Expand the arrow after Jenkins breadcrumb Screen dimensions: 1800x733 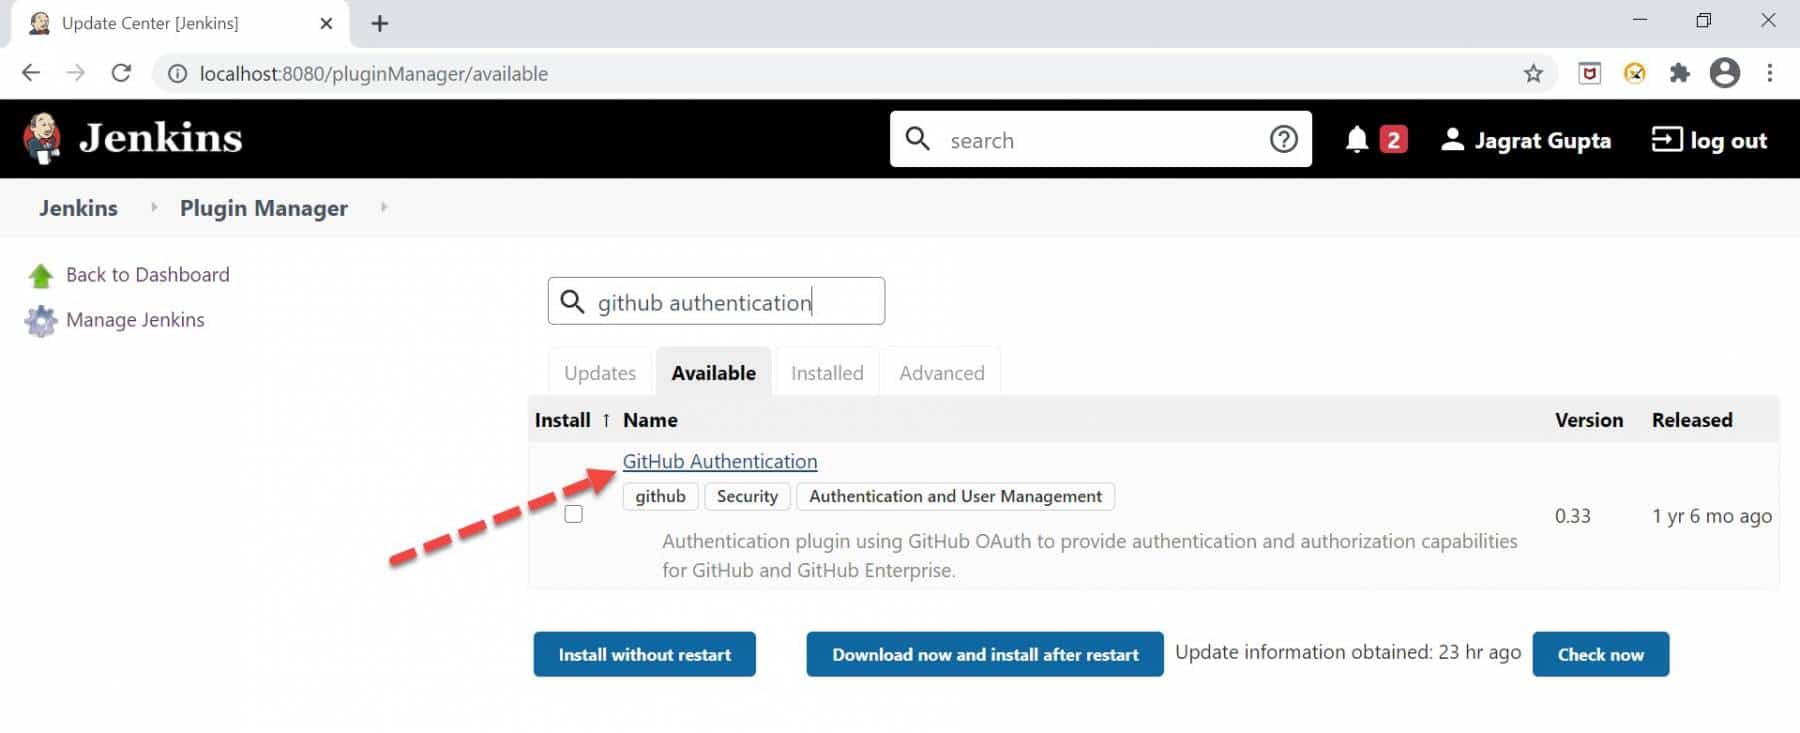[x=154, y=207]
